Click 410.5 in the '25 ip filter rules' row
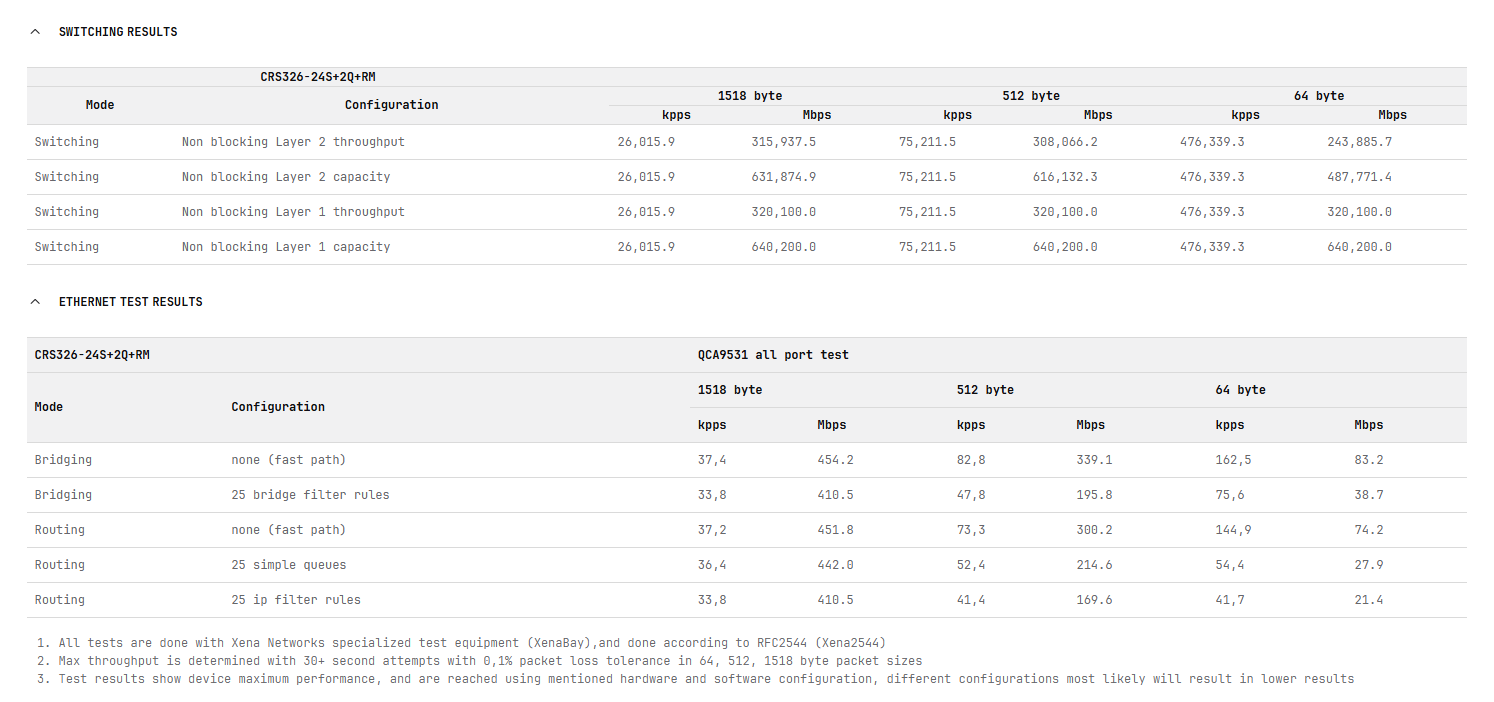 pyautogui.click(x=835, y=600)
